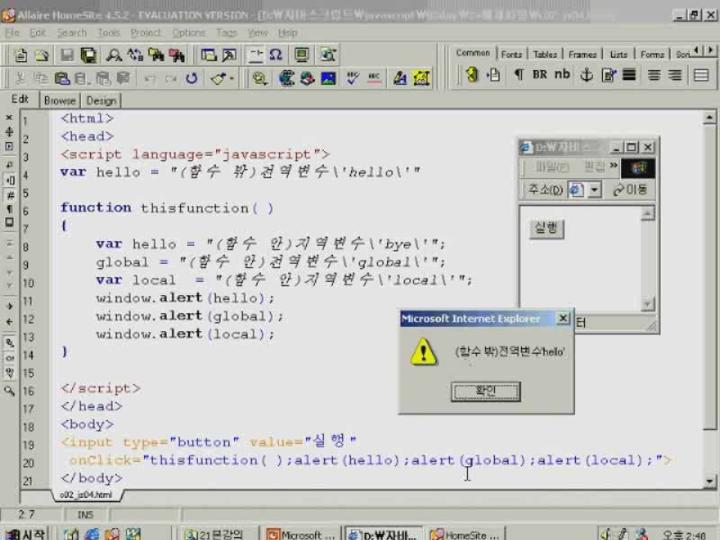Click 확인 button in alert dialog
Viewport: 720px width, 540px height.
pyautogui.click(x=485, y=391)
